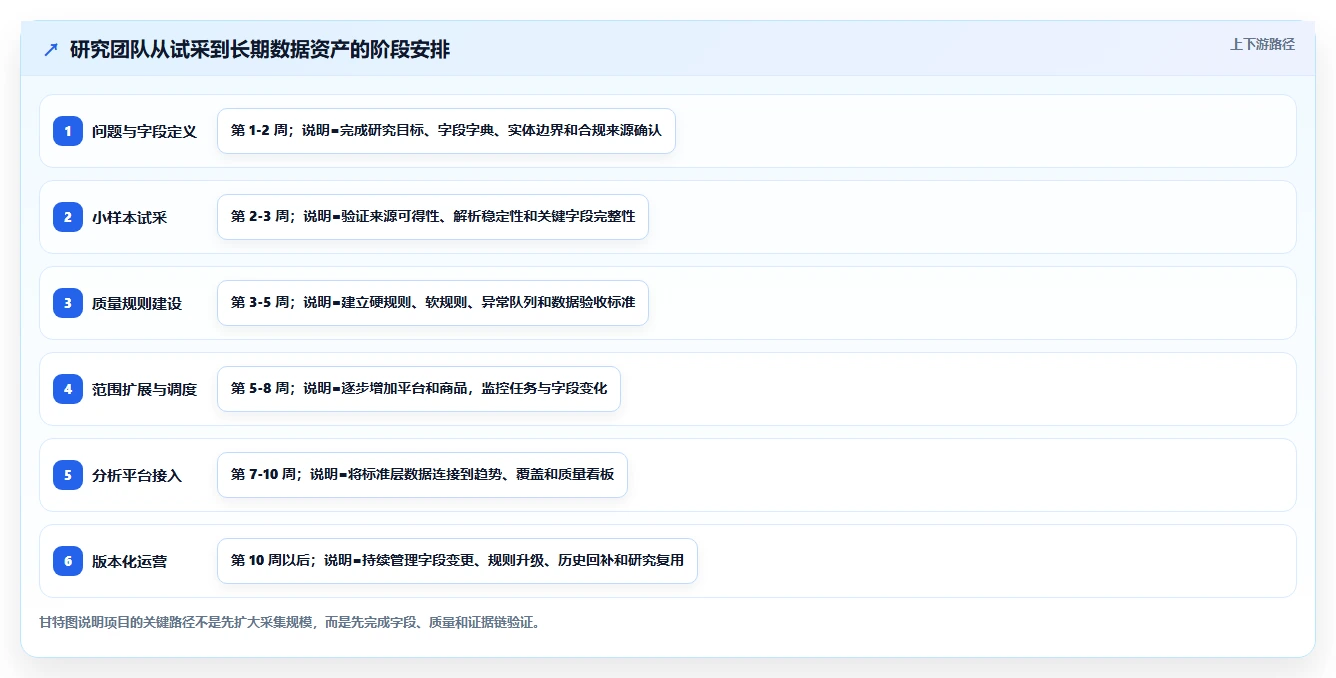Click step number badge 4
1336x678 pixels.
click(68, 389)
